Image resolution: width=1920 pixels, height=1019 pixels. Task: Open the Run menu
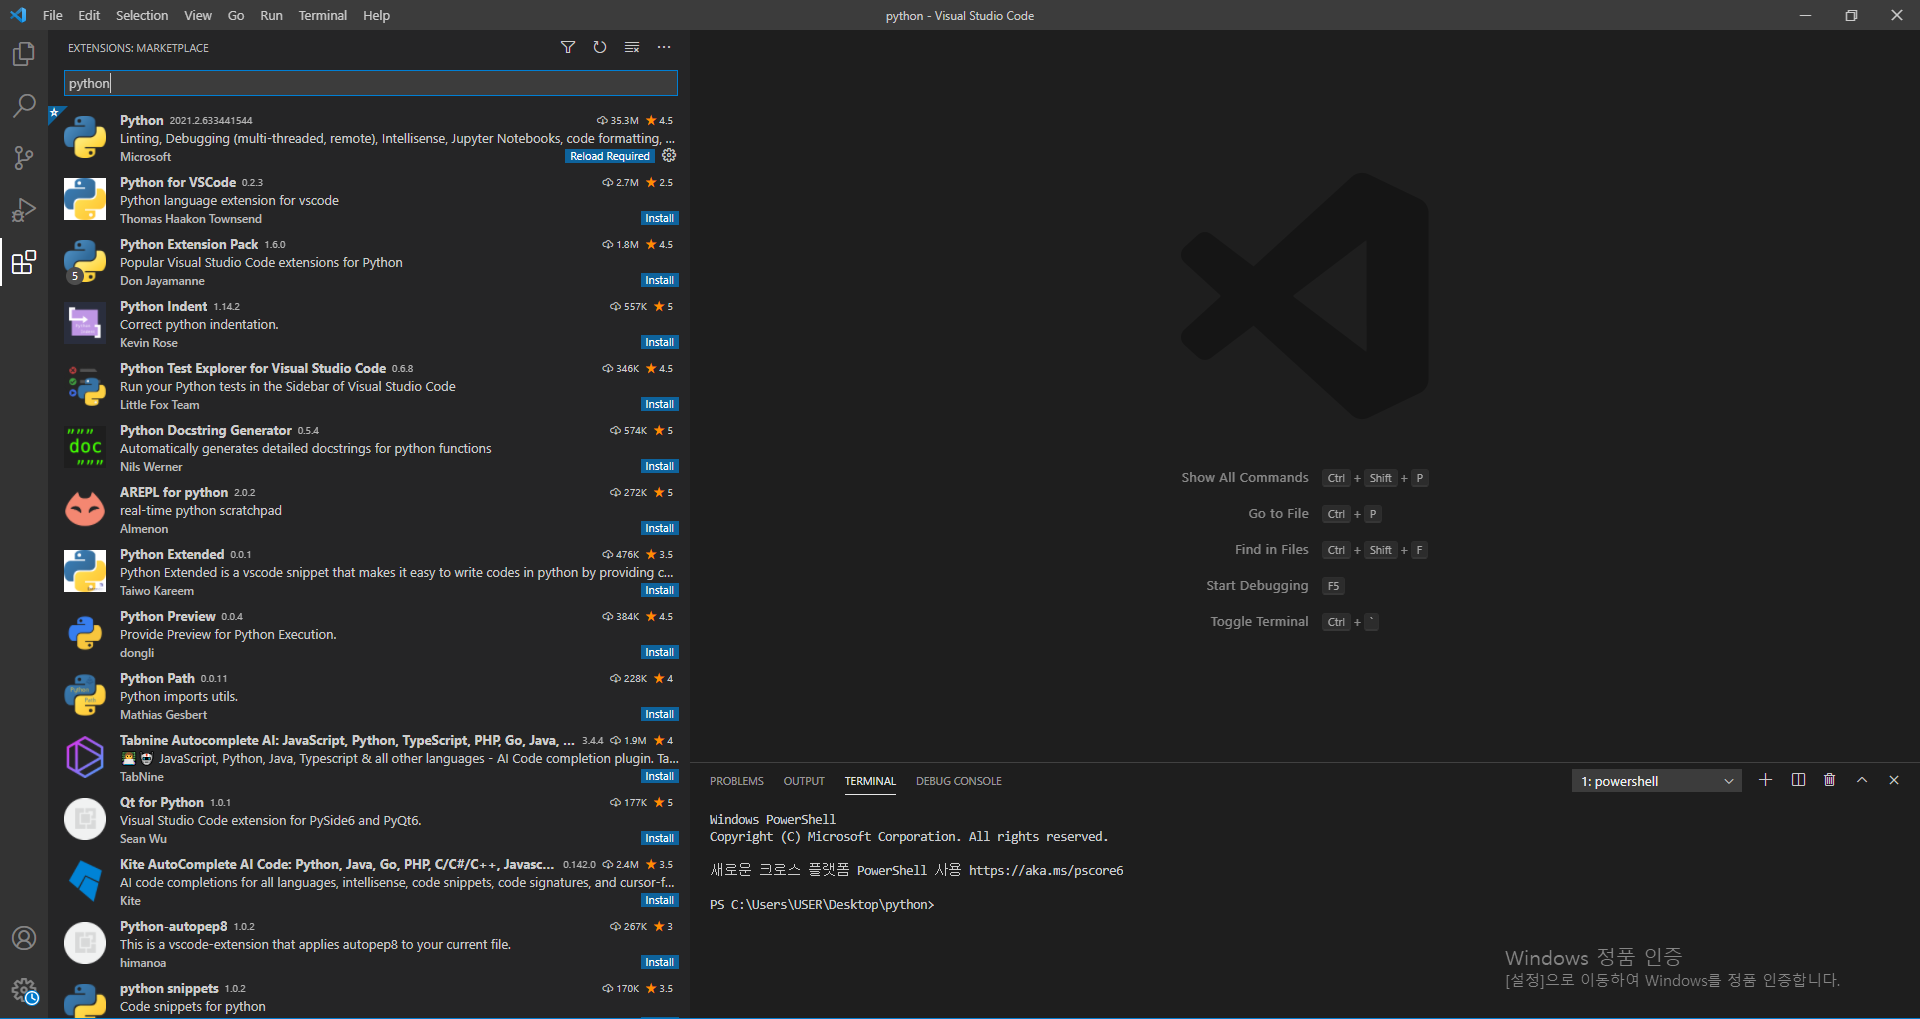pyautogui.click(x=271, y=15)
